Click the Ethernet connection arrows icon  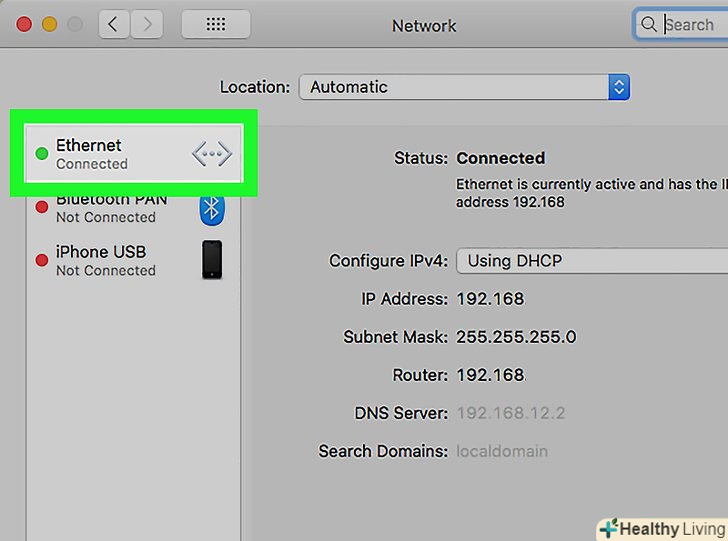click(211, 154)
